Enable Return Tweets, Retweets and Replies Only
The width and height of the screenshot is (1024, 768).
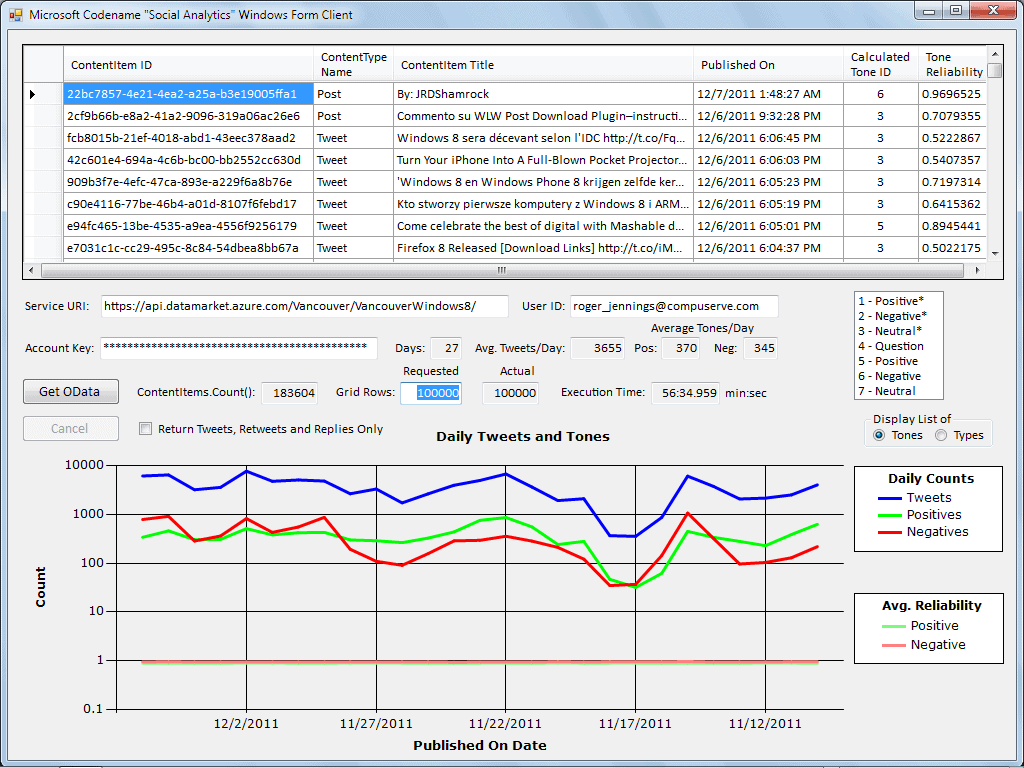pyautogui.click(x=146, y=429)
